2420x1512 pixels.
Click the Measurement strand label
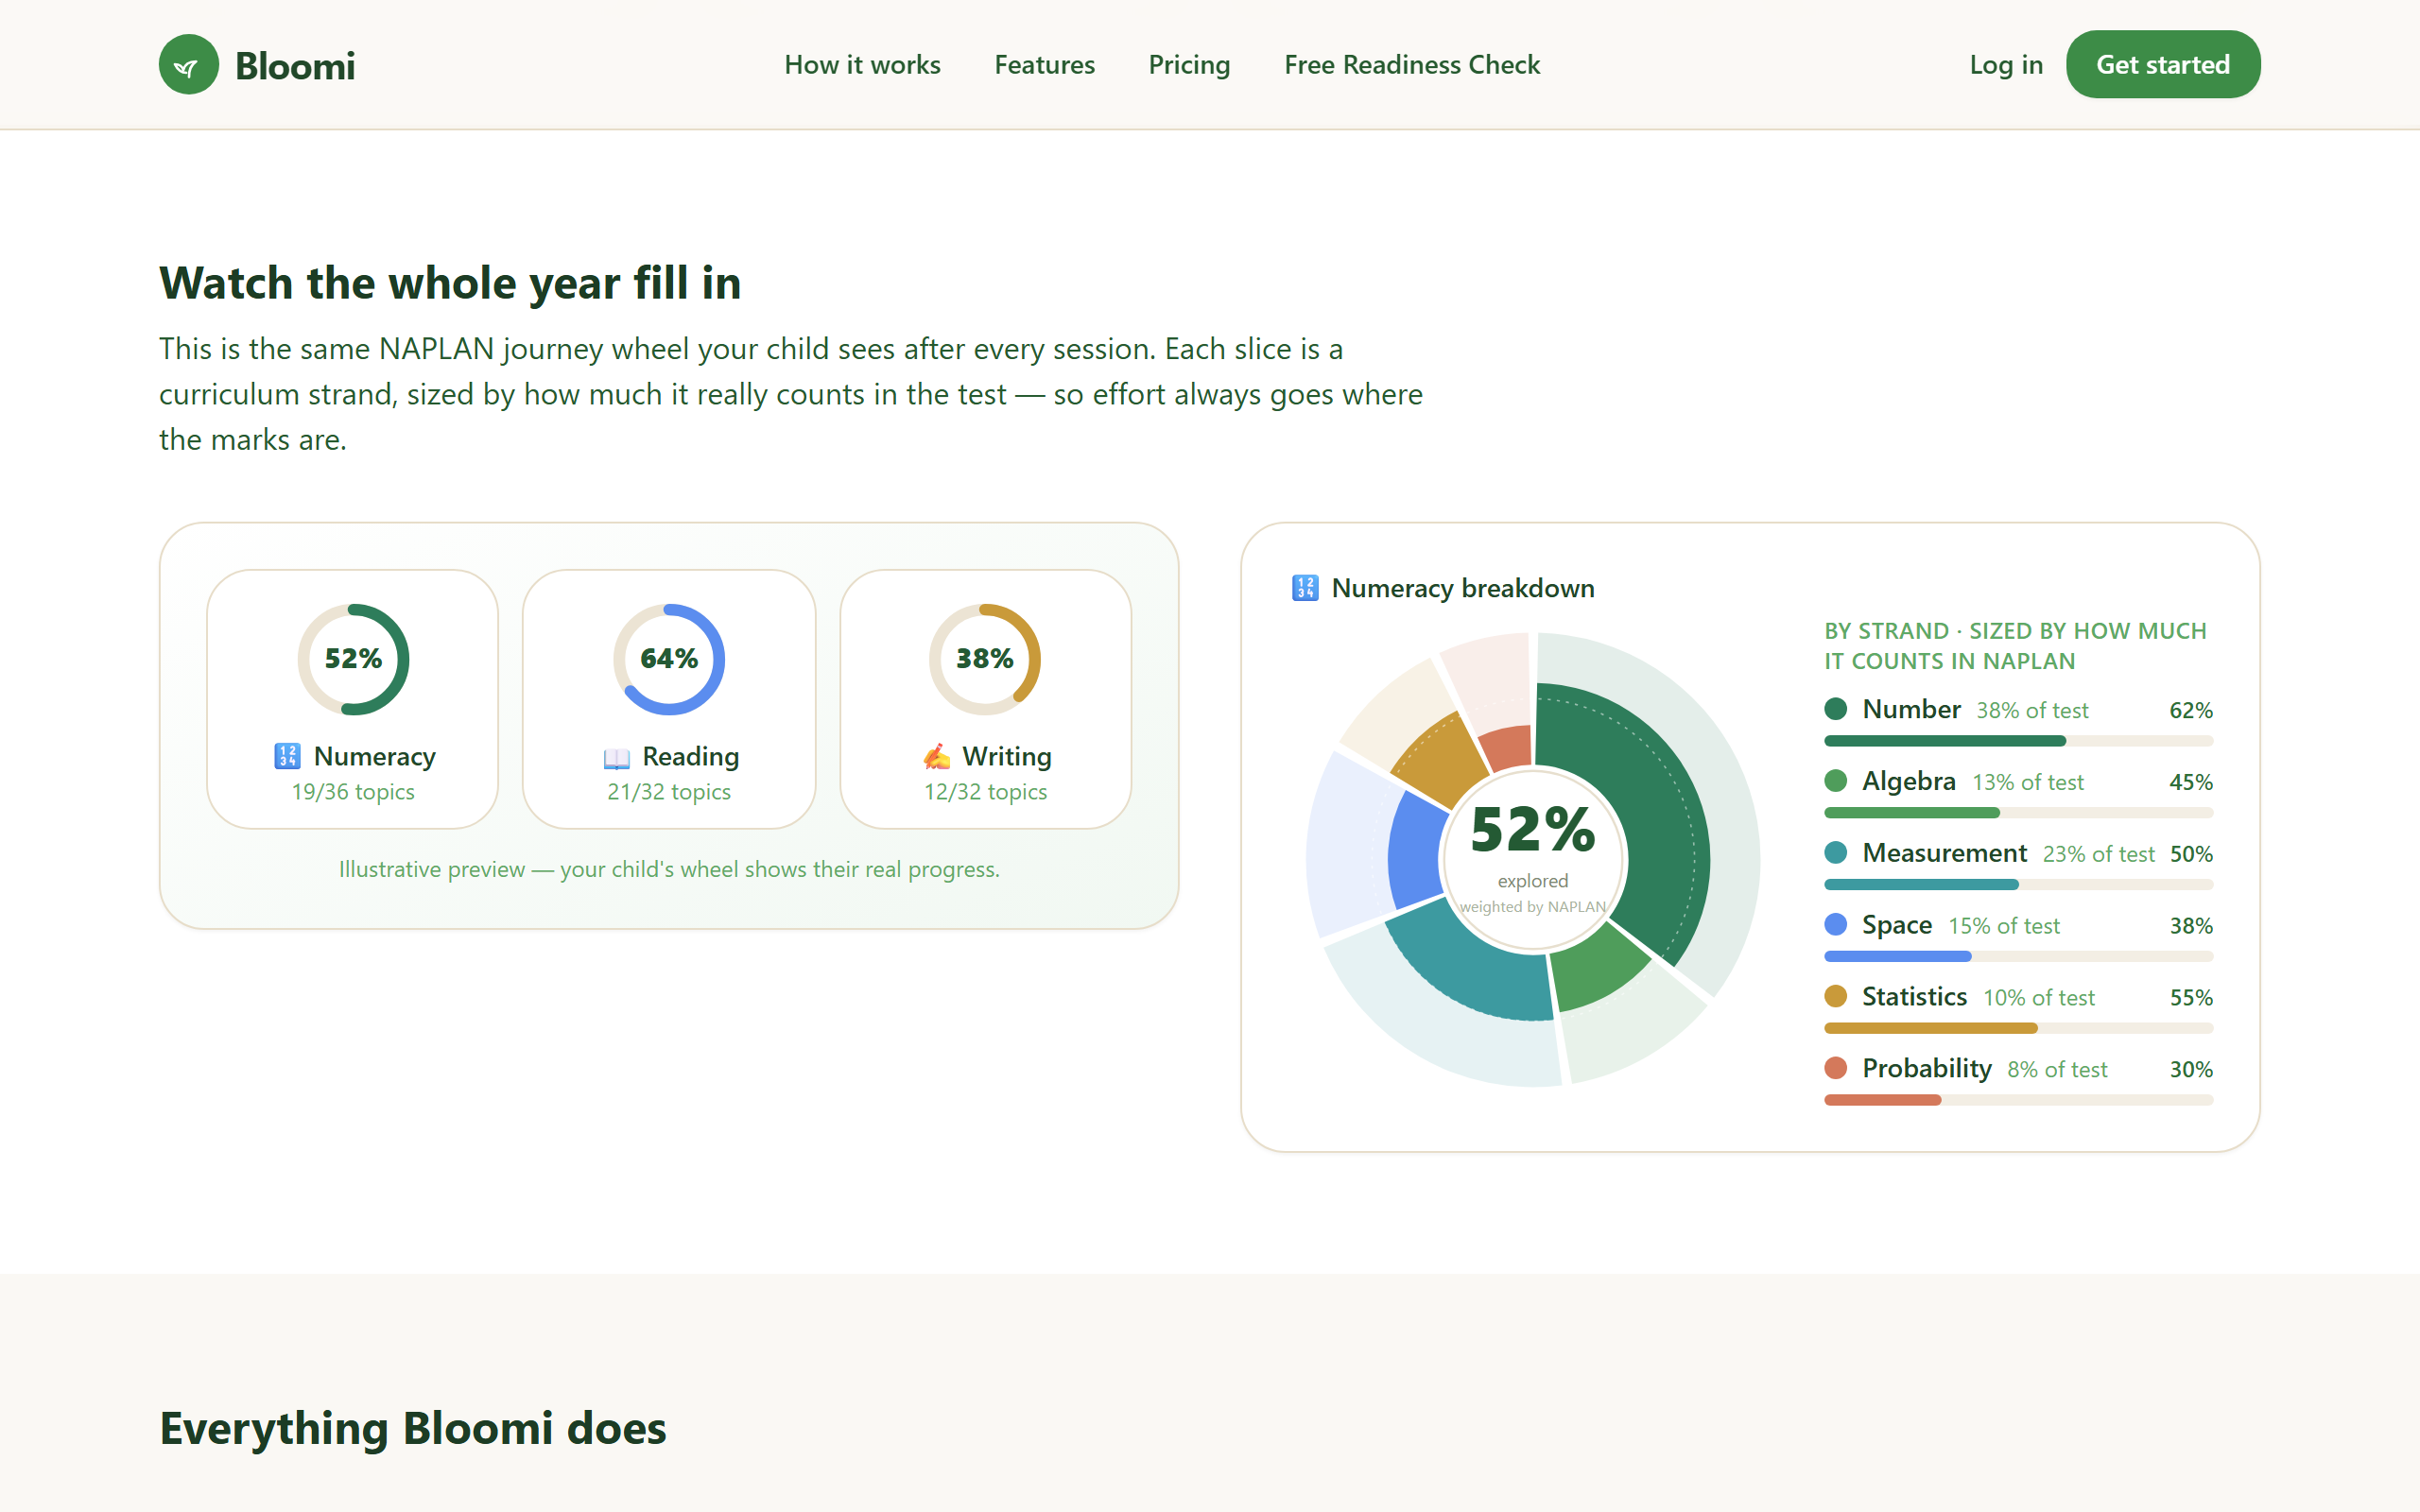coord(1944,853)
